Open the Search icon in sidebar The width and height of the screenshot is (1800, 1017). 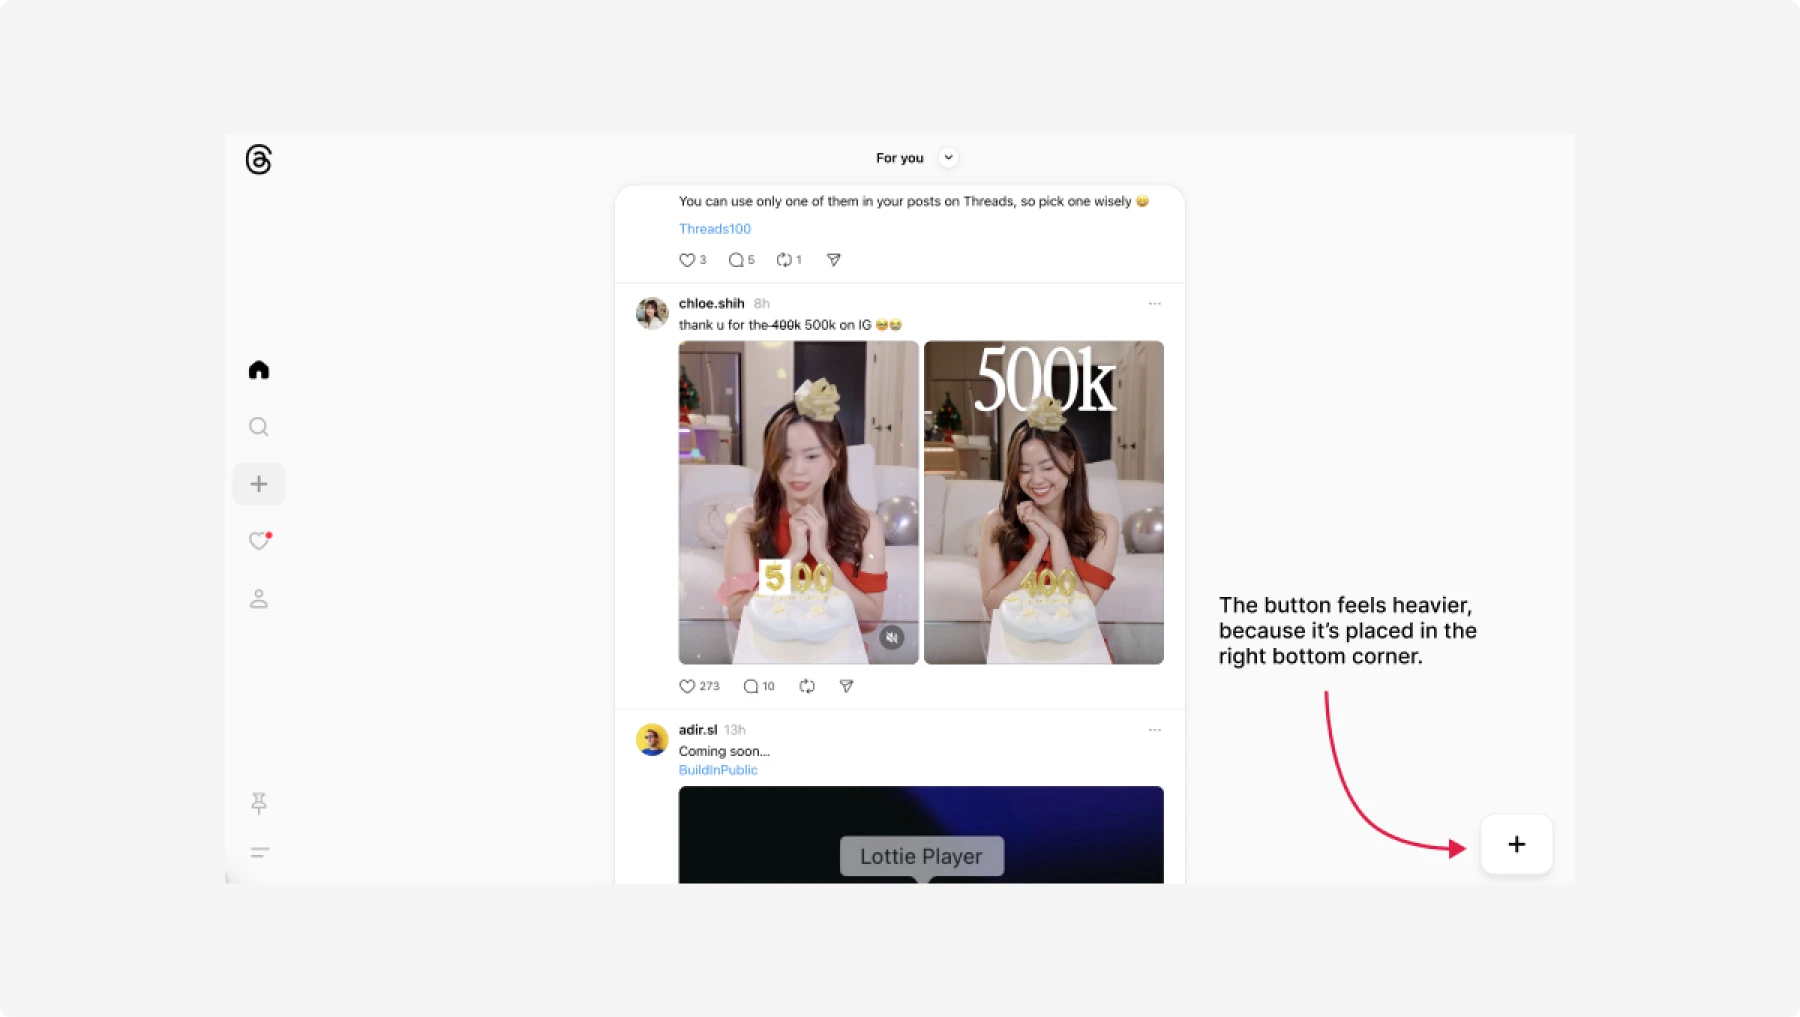[x=259, y=427]
